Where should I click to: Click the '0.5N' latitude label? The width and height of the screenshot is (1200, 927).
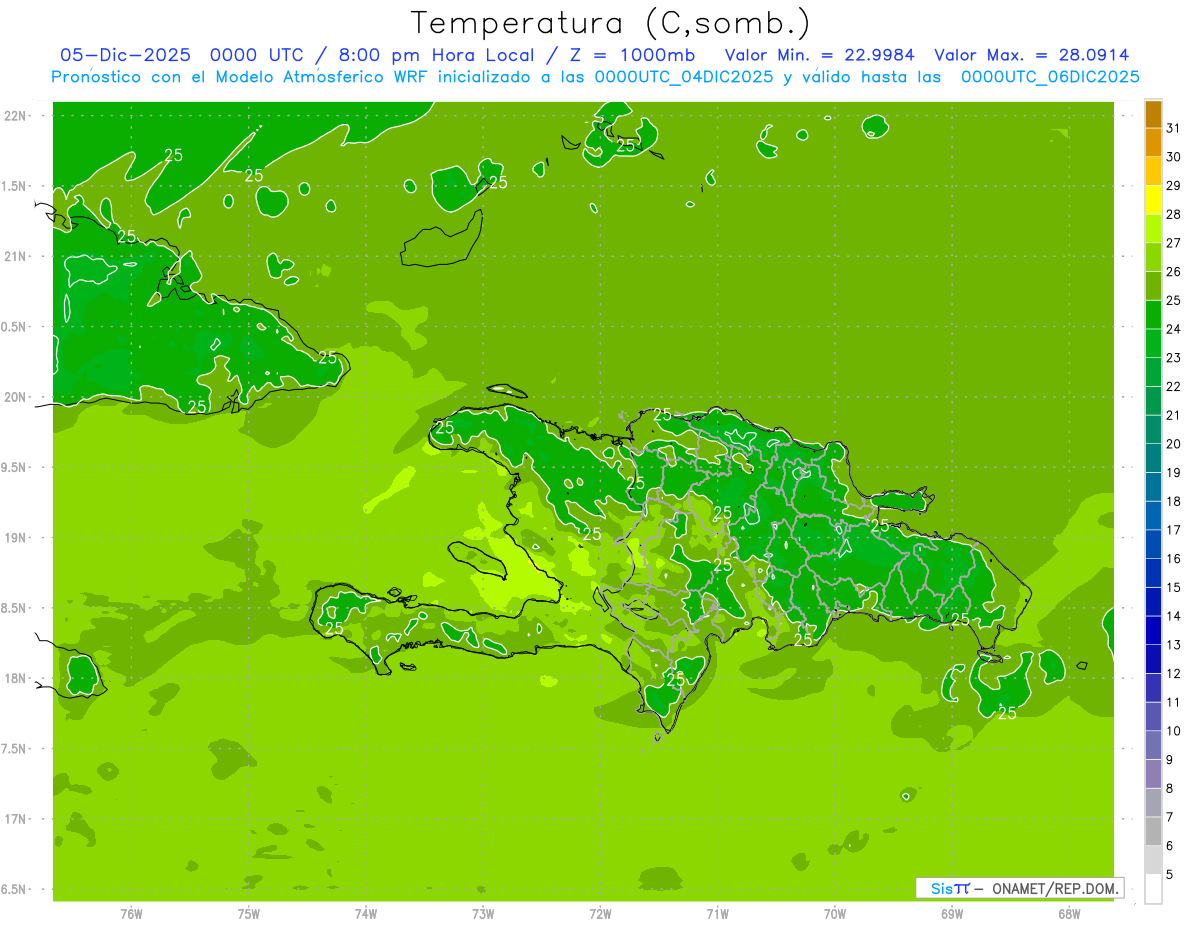coord(13,327)
